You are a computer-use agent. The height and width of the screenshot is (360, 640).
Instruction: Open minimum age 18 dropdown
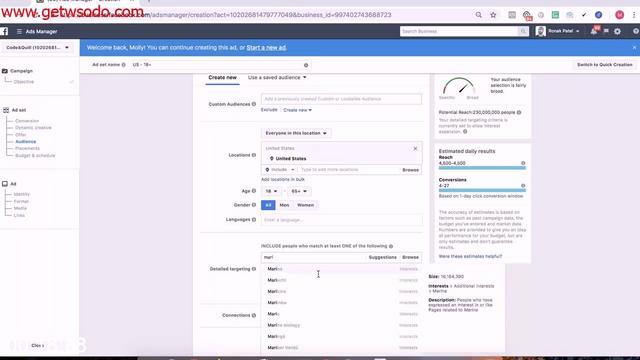(271, 191)
